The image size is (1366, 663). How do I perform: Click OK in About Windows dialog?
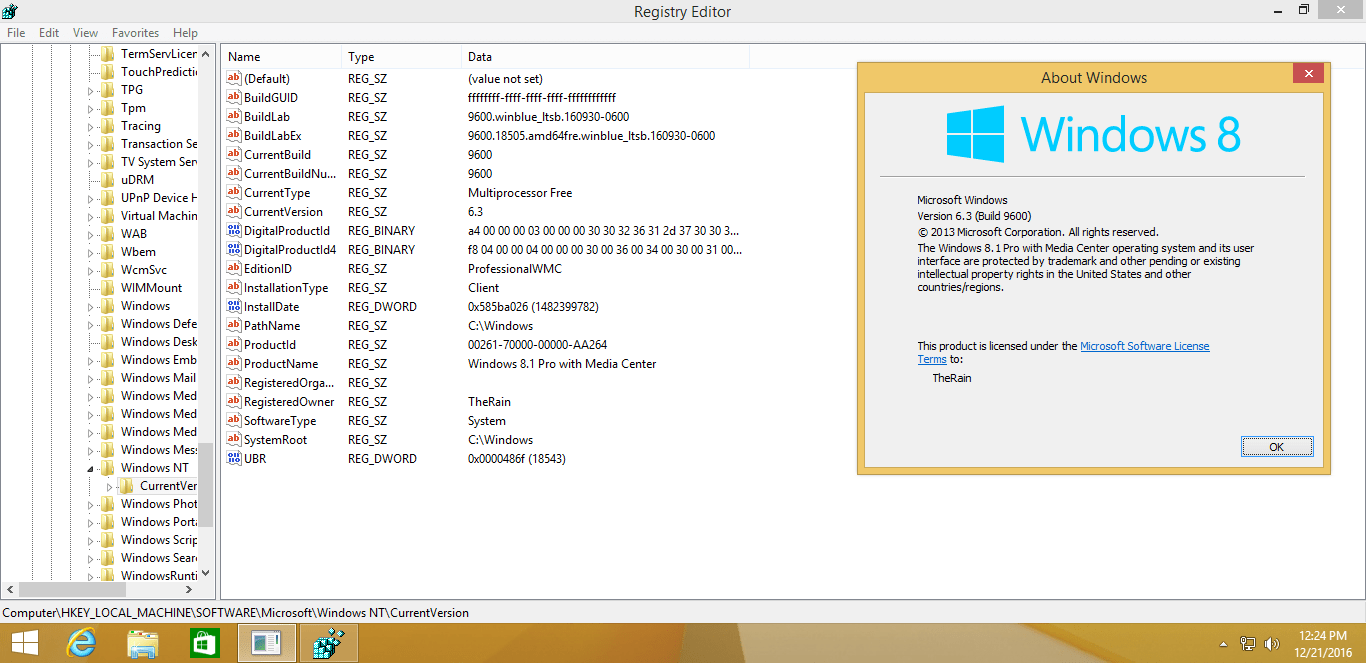pyautogui.click(x=1277, y=447)
